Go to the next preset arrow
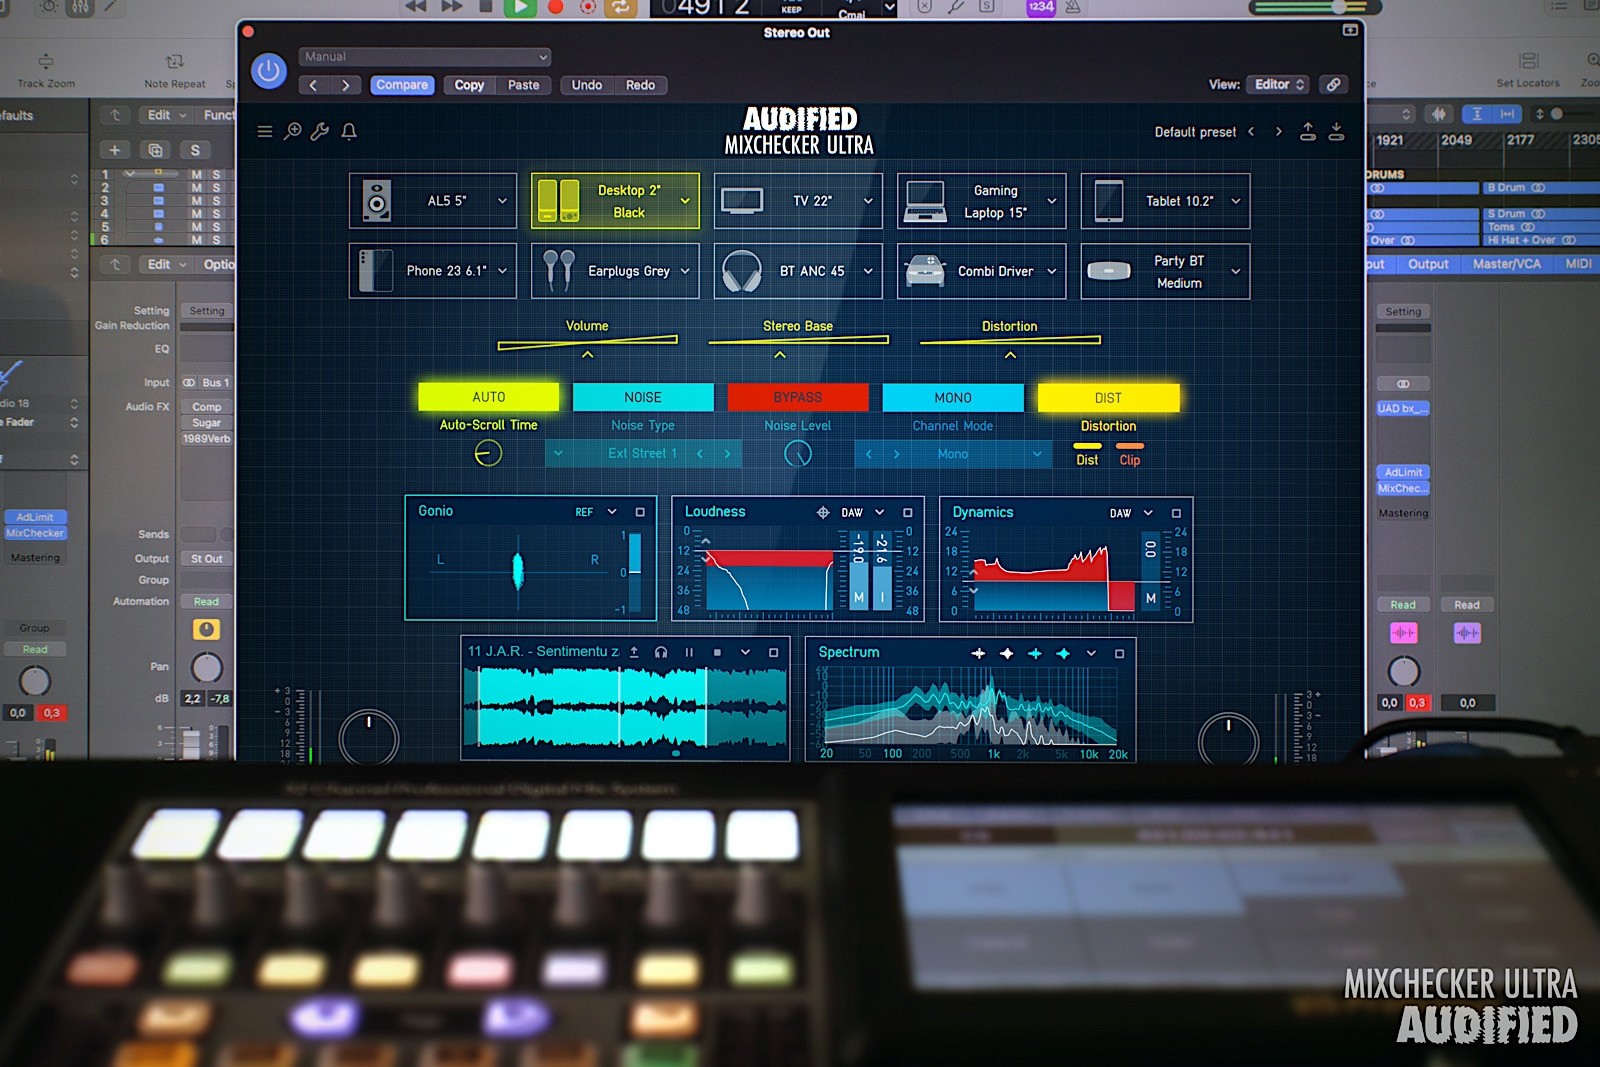This screenshot has height=1067, width=1600. [x=1279, y=132]
